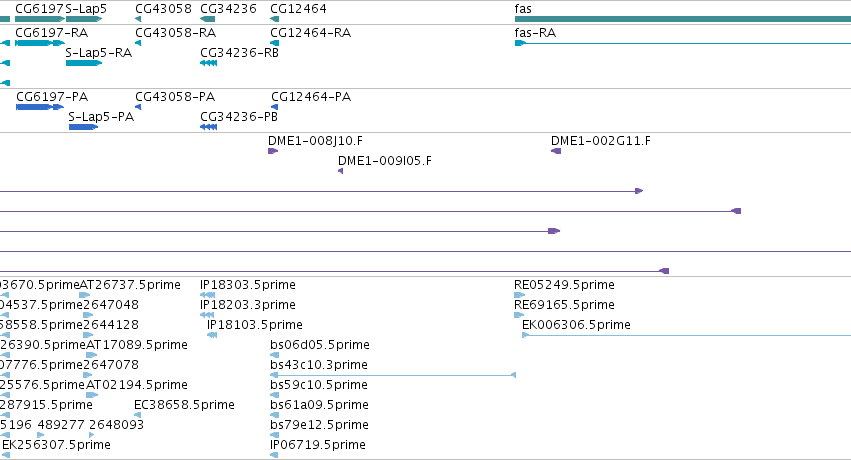
Task: Click the DME1-002G11.F feature label
Action: click(601, 140)
